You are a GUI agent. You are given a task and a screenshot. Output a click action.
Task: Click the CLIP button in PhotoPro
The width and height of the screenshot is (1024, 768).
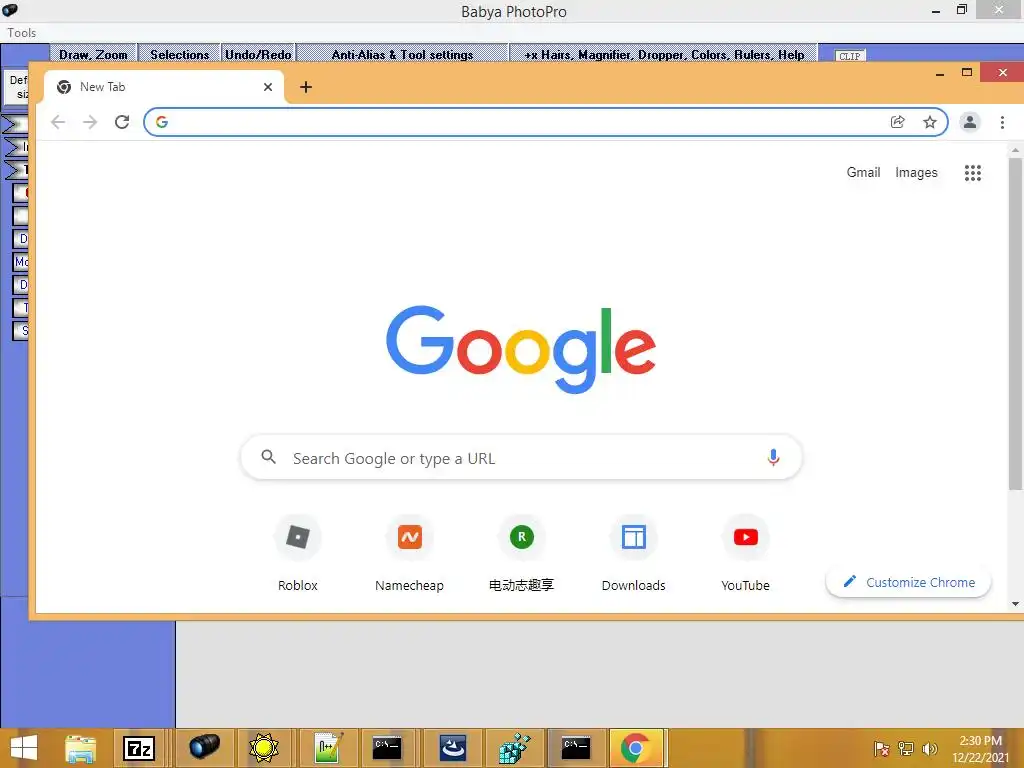click(x=850, y=56)
